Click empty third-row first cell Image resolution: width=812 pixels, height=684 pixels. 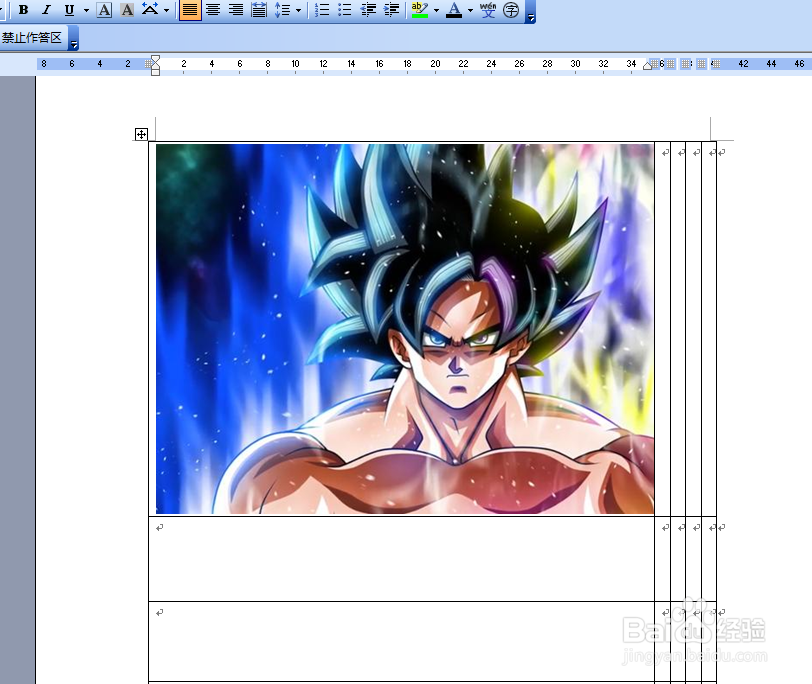click(401, 641)
